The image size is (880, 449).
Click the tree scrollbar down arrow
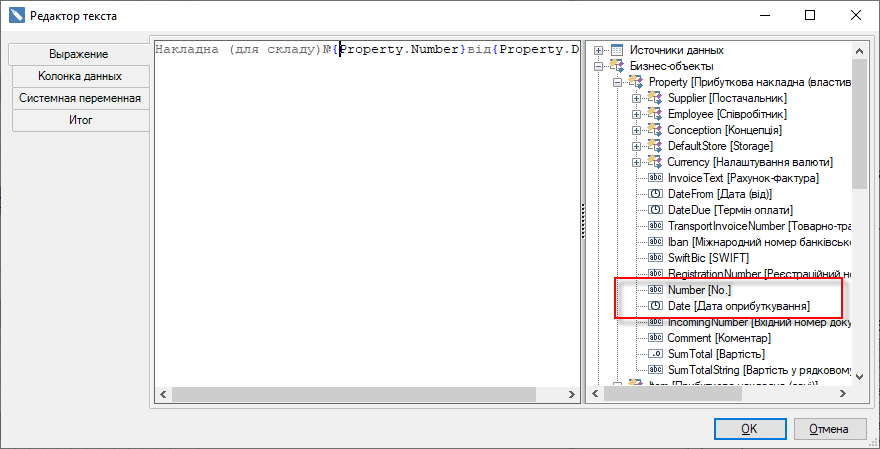pos(860,376)
